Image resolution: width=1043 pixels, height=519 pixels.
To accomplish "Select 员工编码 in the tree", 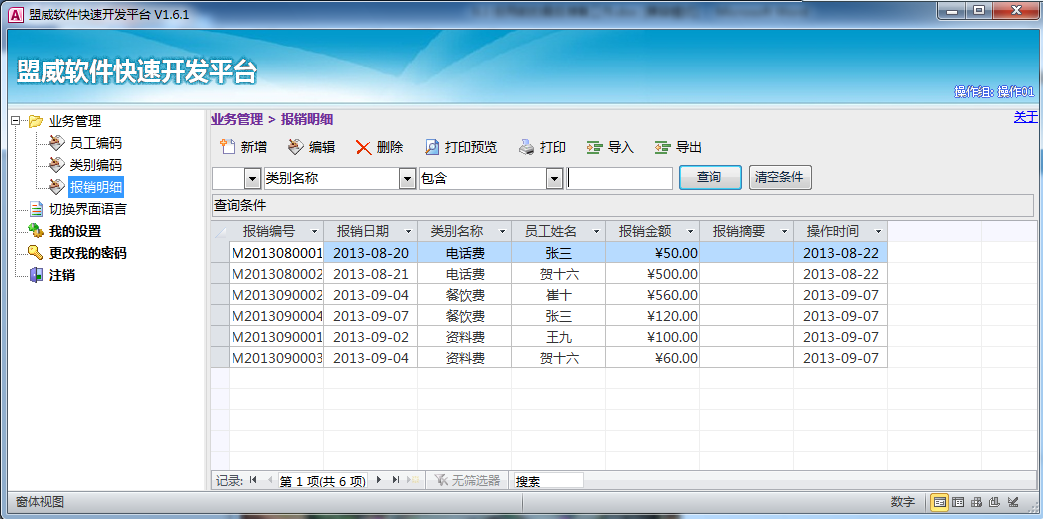I will tap(96, 143).
